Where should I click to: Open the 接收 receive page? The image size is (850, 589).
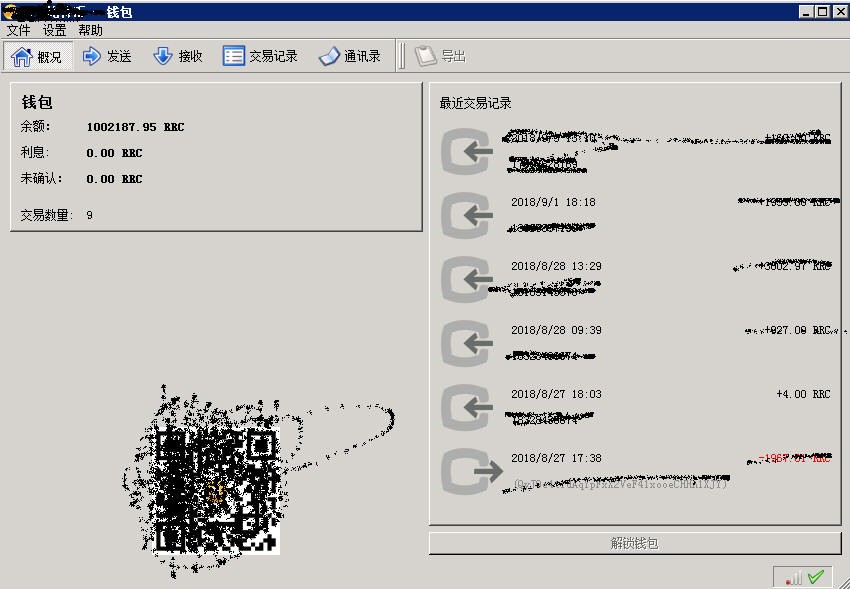point(178,56)
